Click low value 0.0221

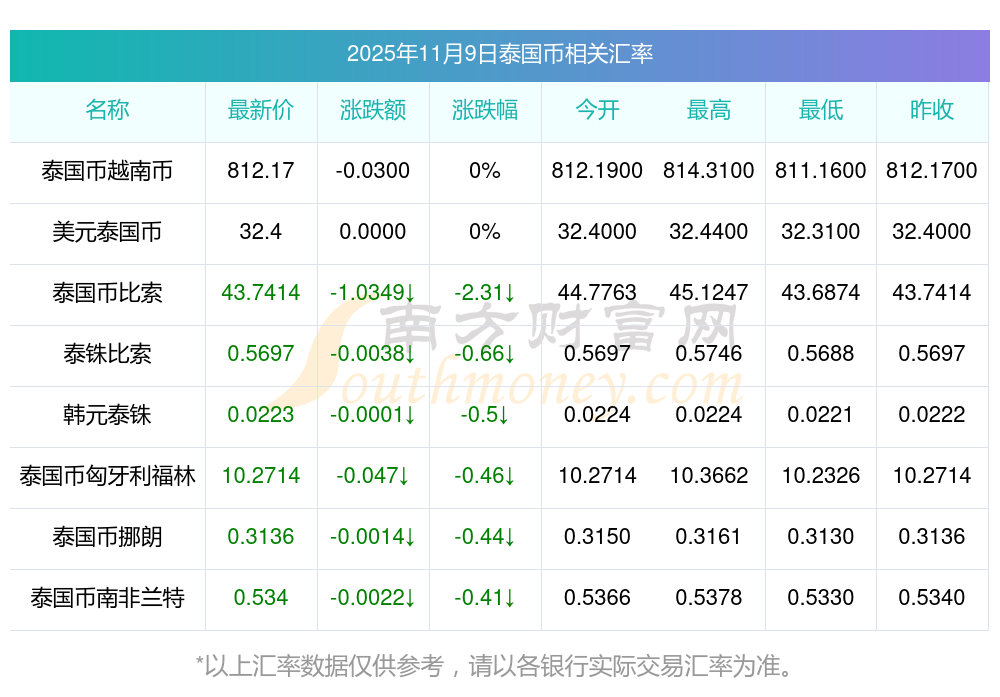coord(821,415)
